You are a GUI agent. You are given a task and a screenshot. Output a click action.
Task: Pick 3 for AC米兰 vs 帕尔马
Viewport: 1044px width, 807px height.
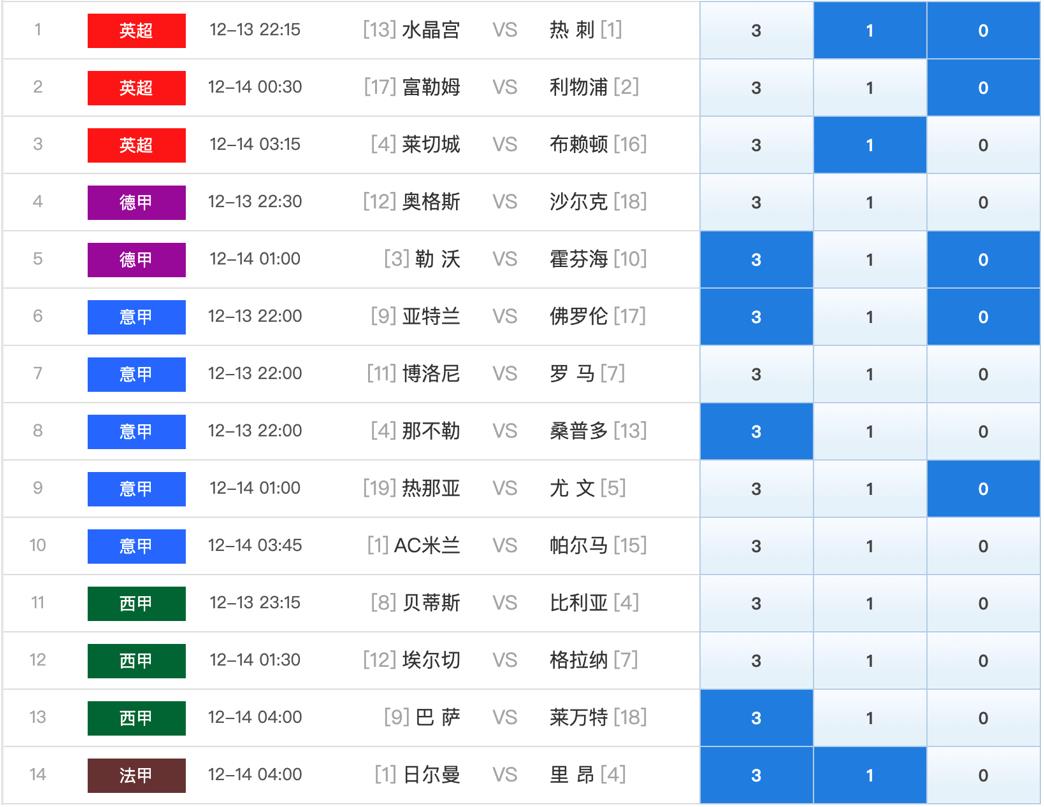pos(756,546)
